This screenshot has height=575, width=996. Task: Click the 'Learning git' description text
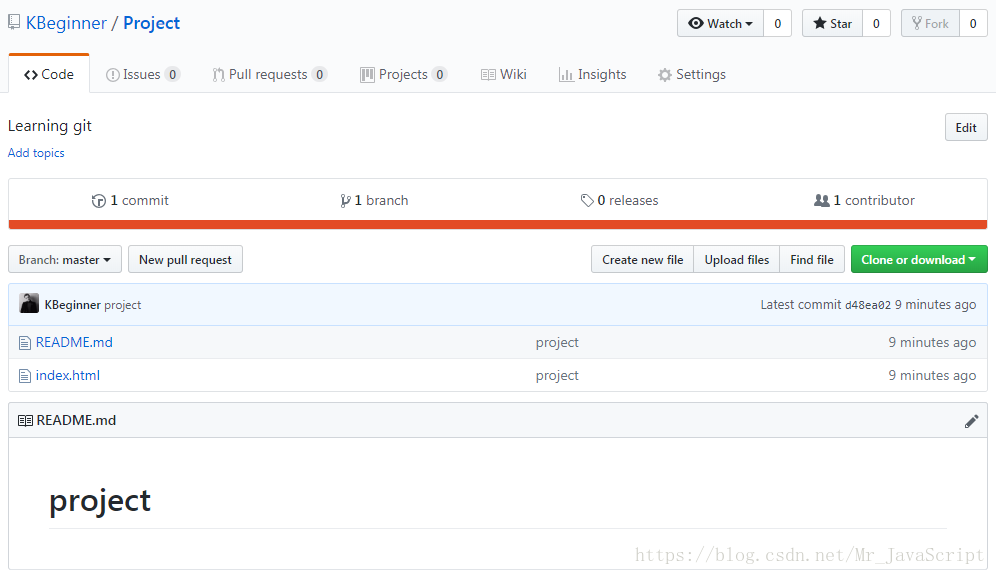click(x=50, y=126)
